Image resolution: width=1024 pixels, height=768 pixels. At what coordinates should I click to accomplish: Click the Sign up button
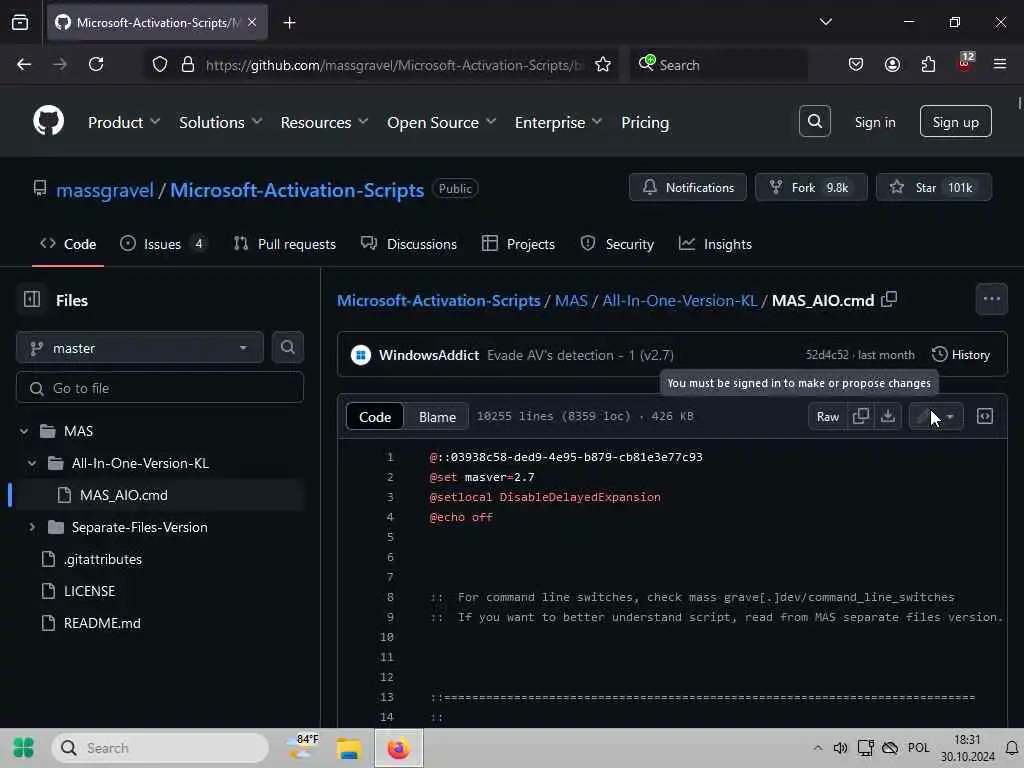tap(955, 121)
